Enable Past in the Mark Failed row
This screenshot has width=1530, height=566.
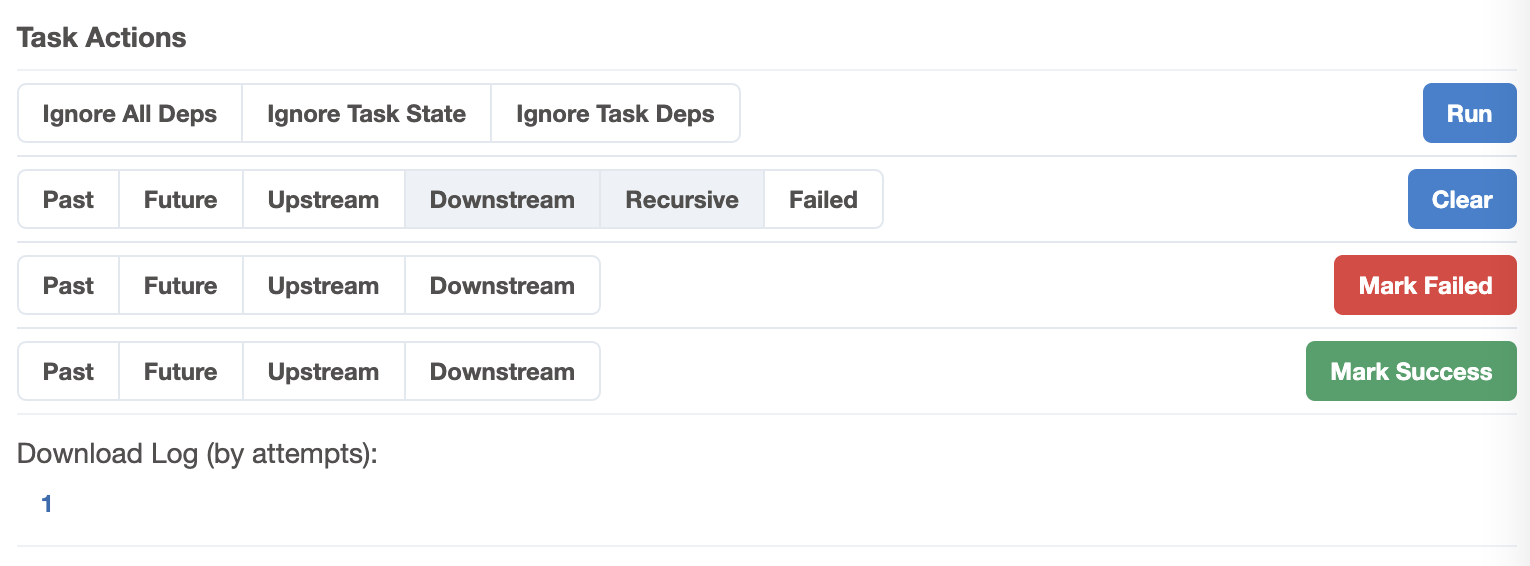point(68,286)
